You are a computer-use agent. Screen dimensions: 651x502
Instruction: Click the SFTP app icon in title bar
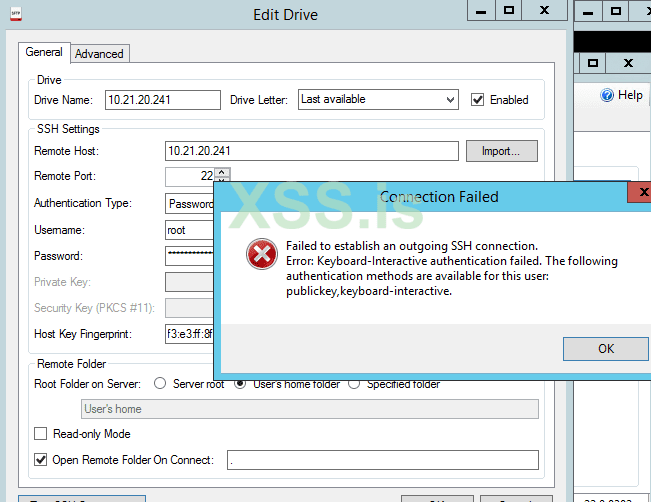16,14
